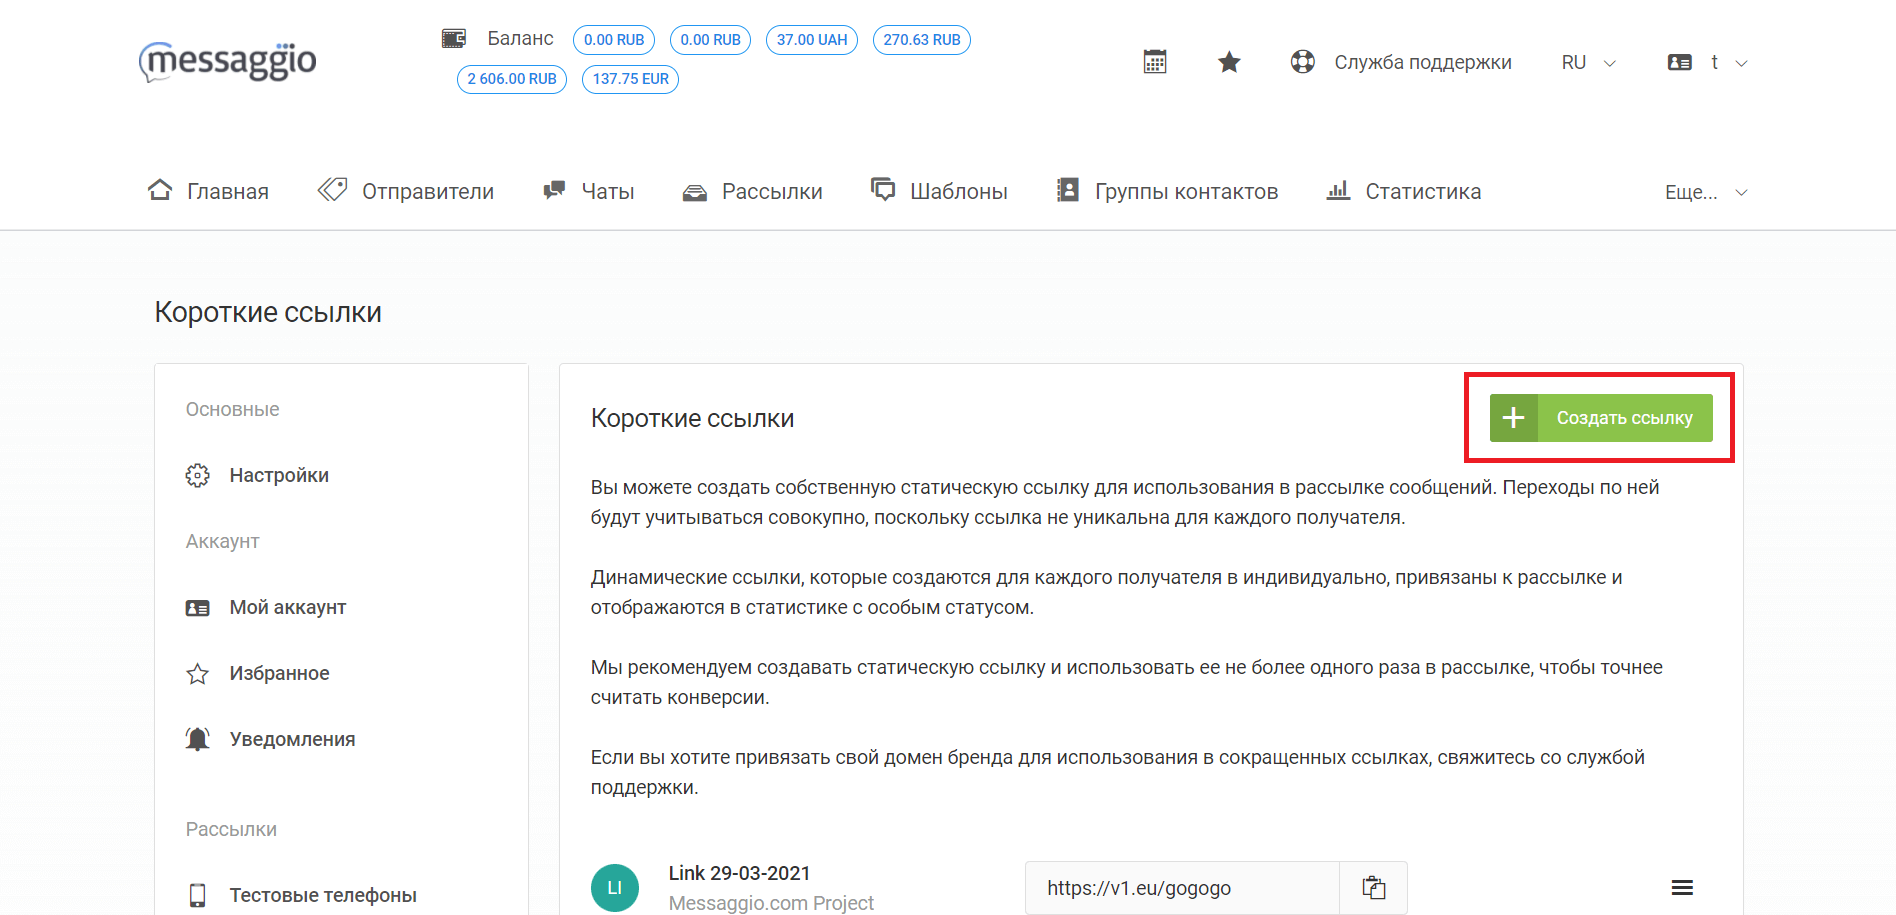Click the 270.63 RUB balance badge
1896x915 pixels.
(922, 40)
